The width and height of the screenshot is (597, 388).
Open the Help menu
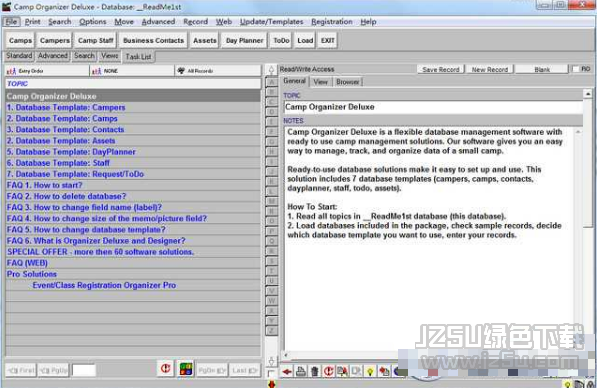point(368,22)
